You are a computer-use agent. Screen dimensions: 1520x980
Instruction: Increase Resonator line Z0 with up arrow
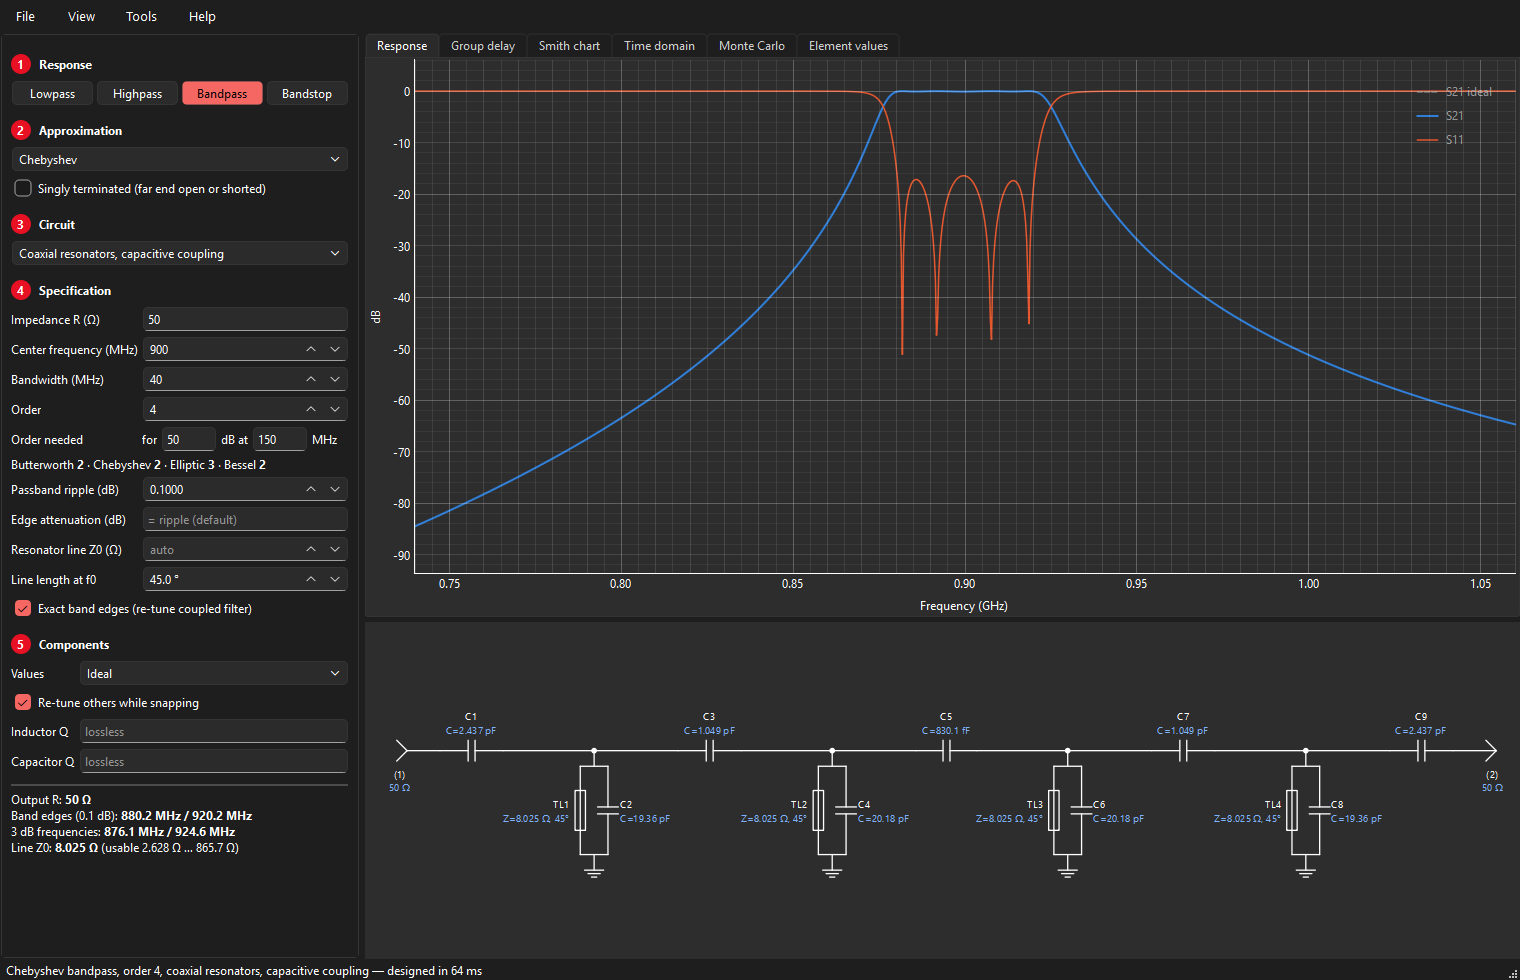(311, 549)
